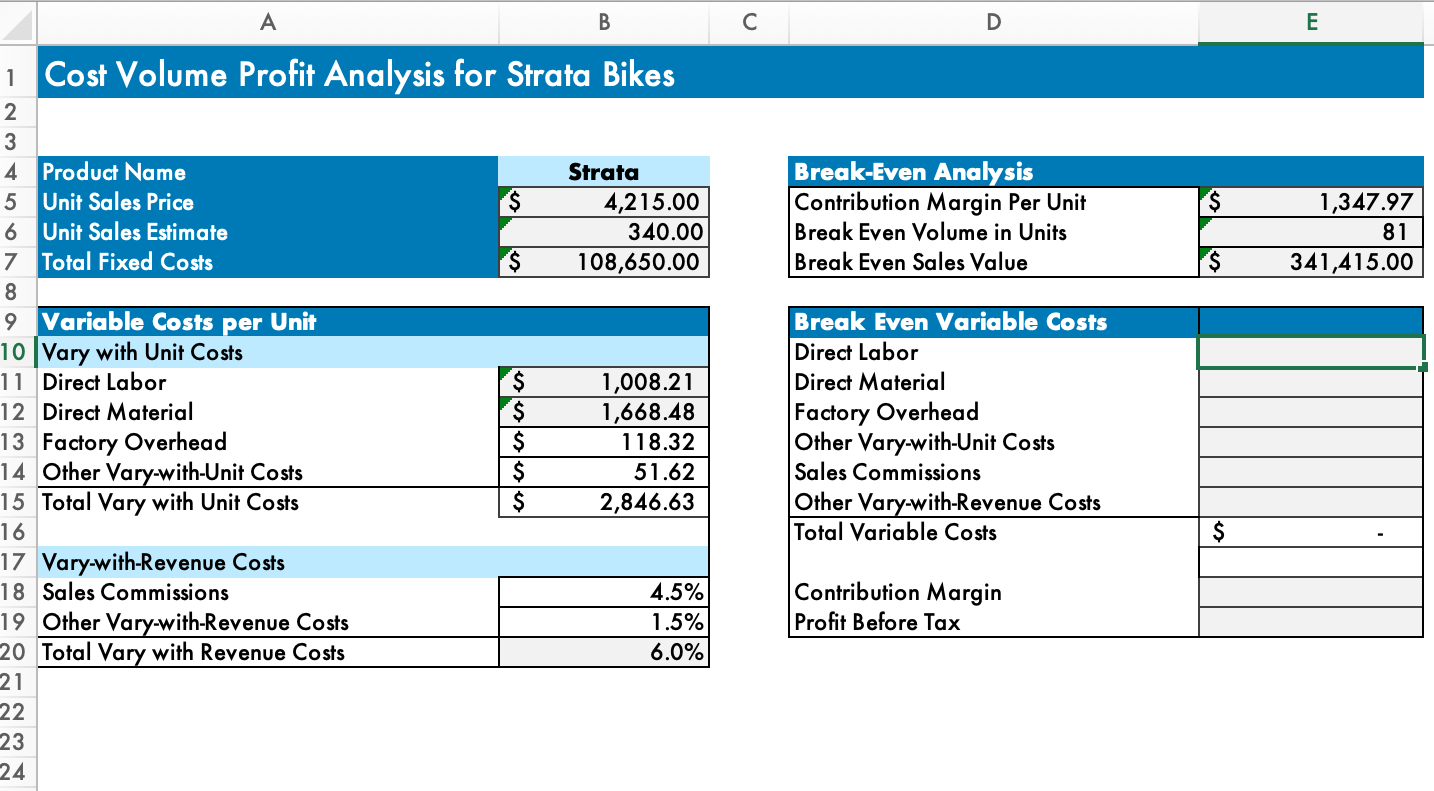The image size is (1434, 791).
Task: Select empty Other Vary-with-Unit Costs cell in column E
Action: [1311, 442]
